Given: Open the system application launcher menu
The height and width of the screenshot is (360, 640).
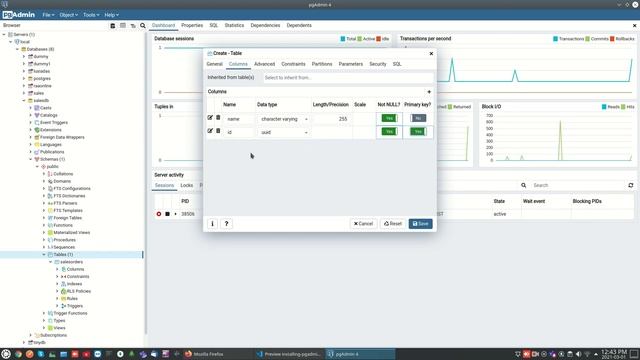Looking at the screenshot, I should (6, 354).
